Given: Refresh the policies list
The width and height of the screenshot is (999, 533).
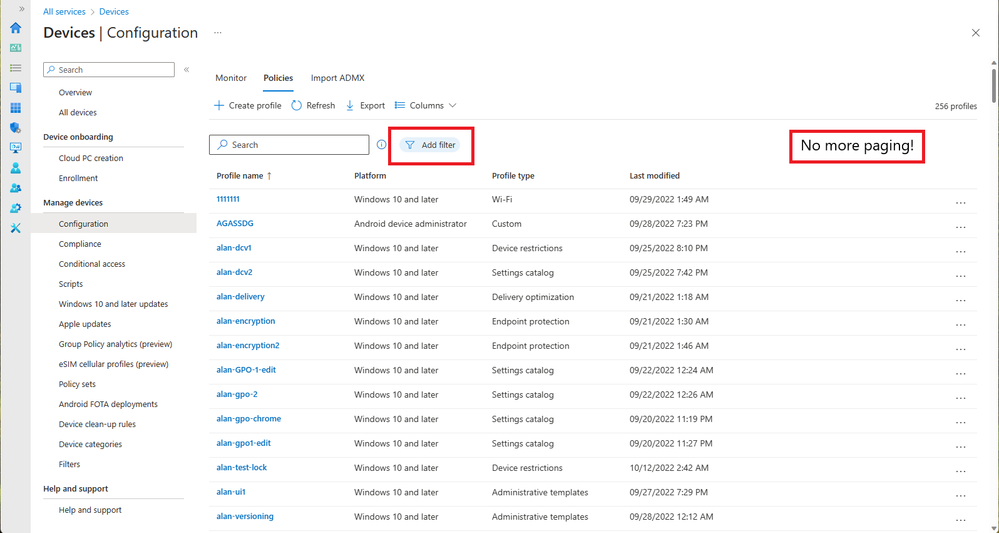Looking at the screenshot, I should tap(313, 106).
